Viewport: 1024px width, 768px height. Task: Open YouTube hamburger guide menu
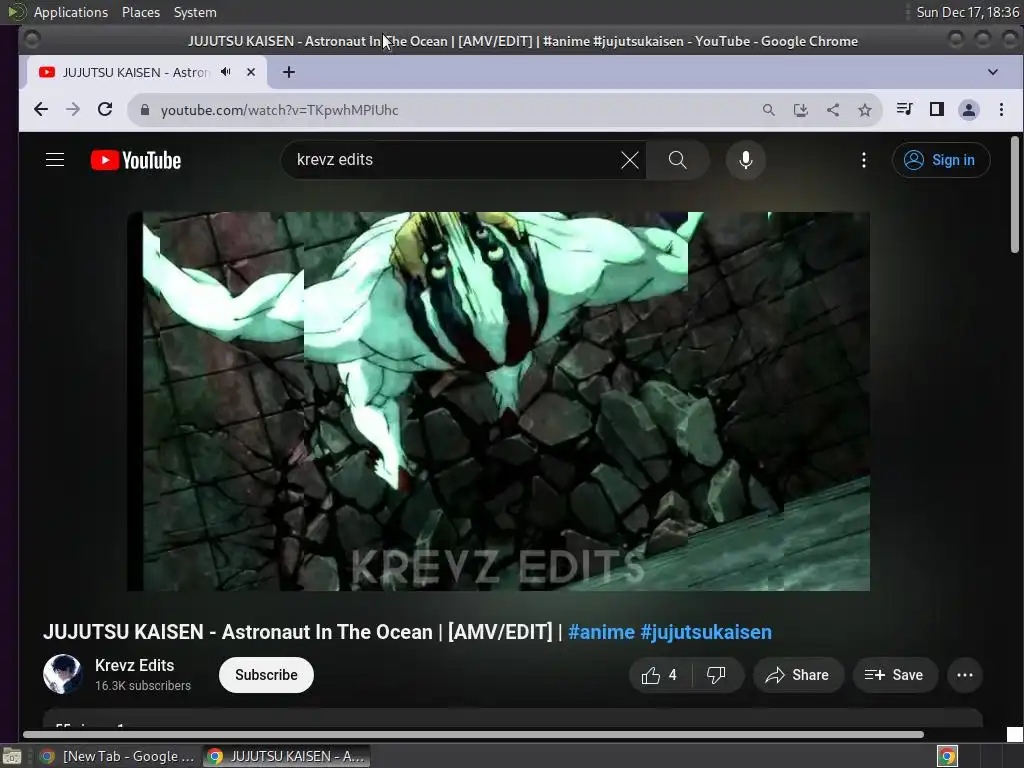tap(55, 160)
